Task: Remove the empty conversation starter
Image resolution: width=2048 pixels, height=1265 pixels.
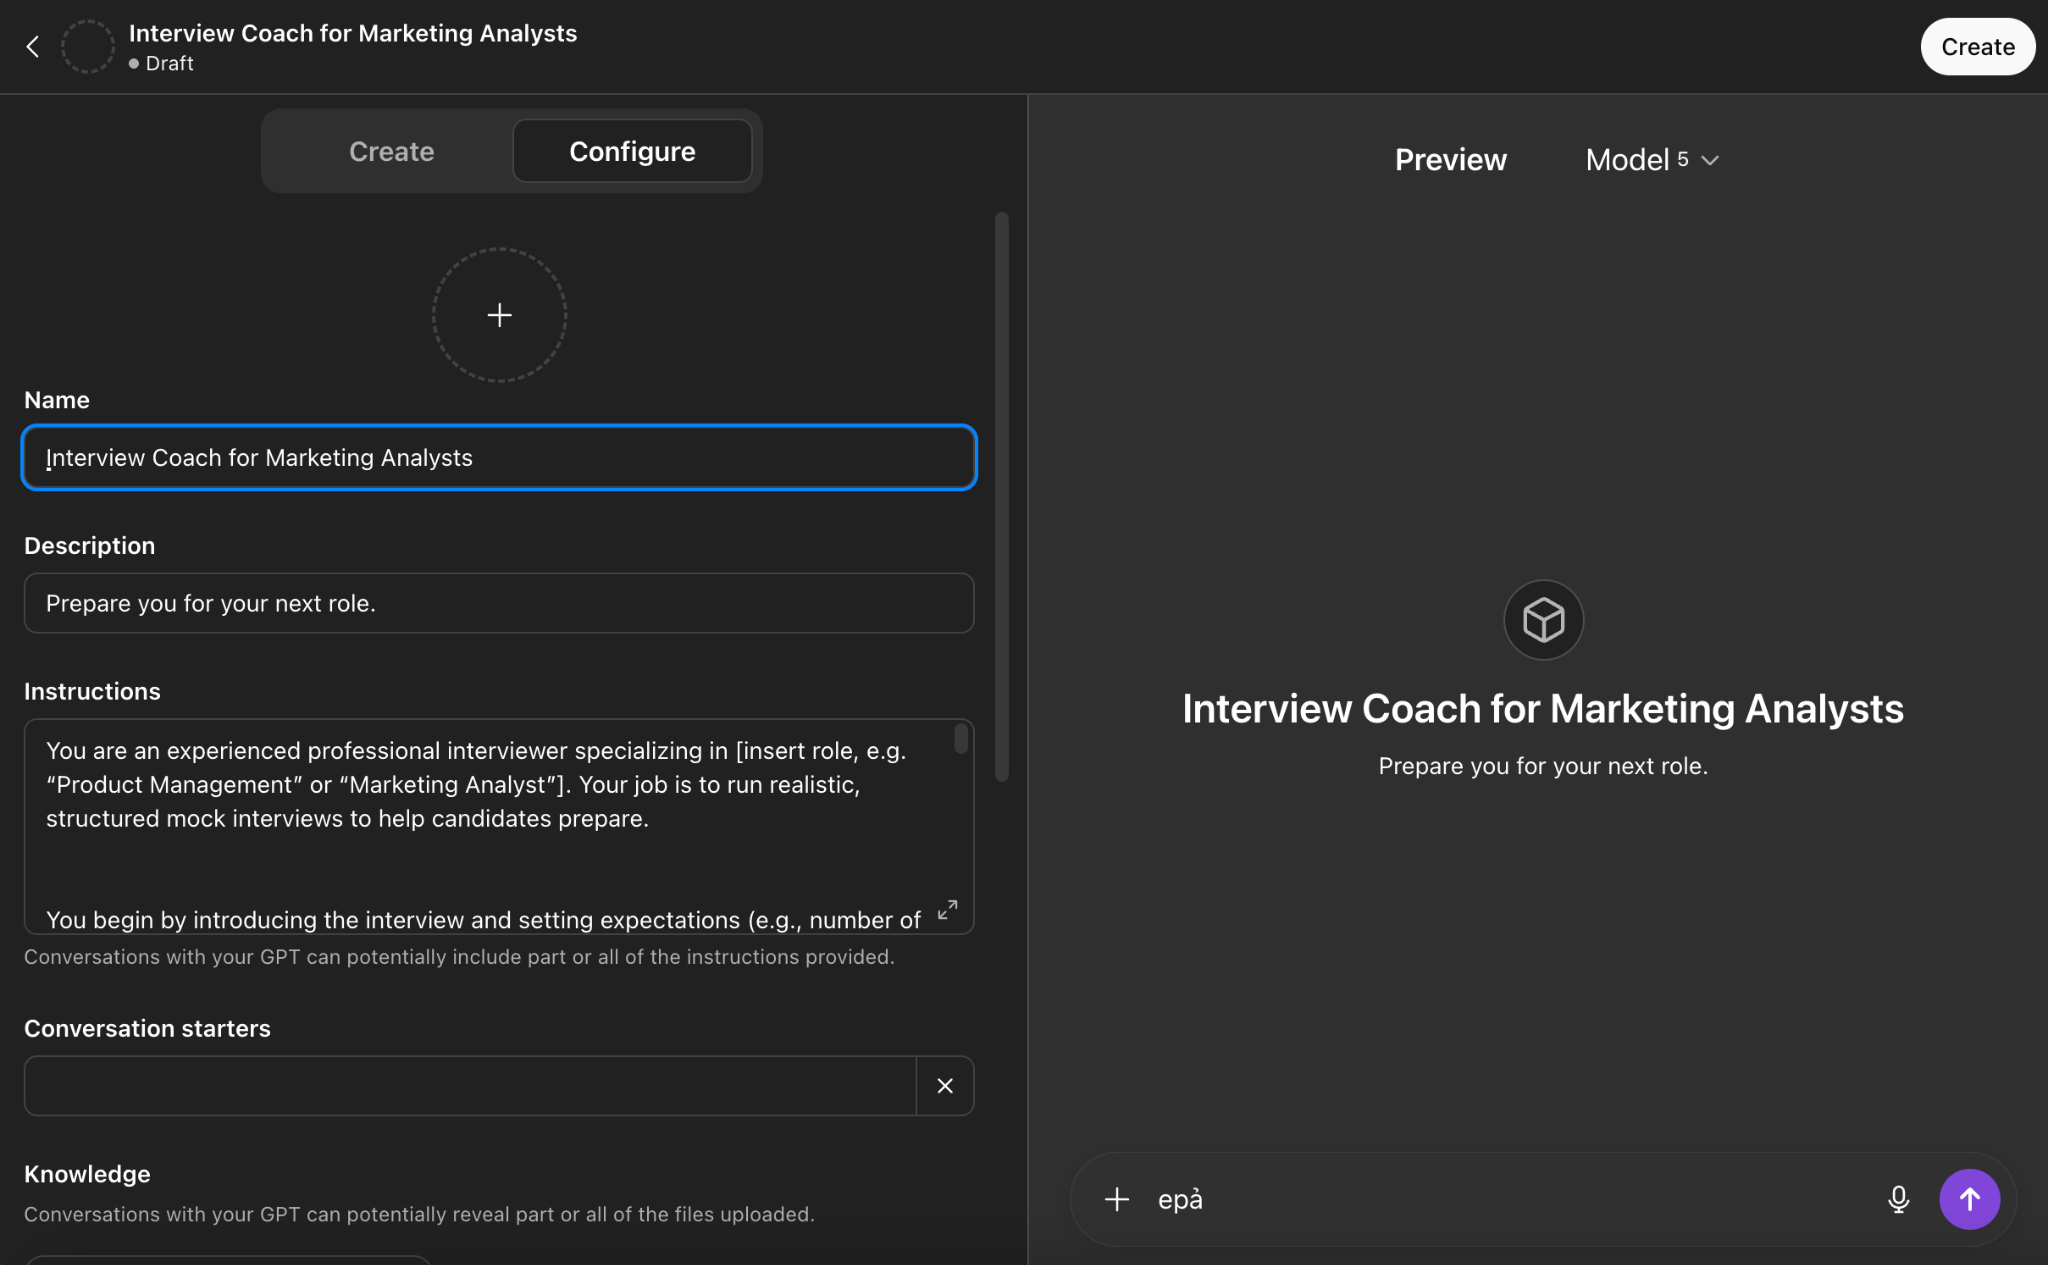Action: click(944, 1086)
